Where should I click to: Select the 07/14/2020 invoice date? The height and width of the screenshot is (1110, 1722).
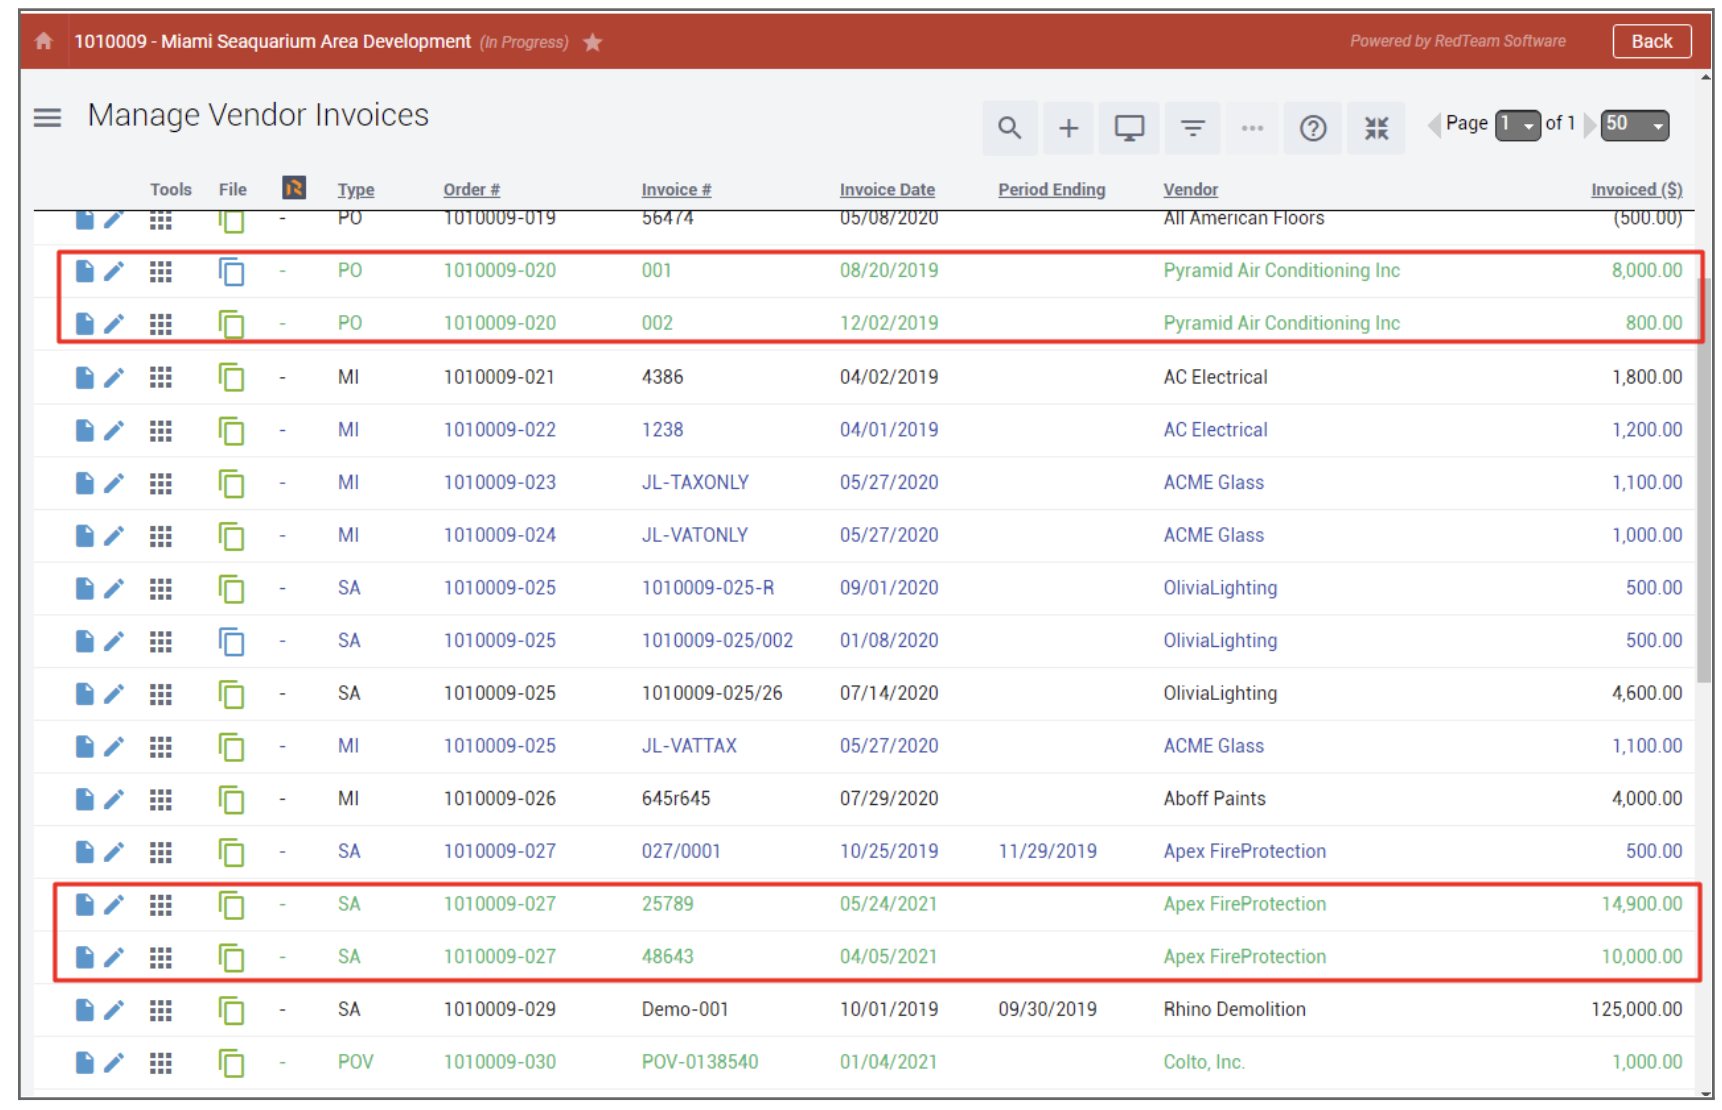tap(889, 694)
